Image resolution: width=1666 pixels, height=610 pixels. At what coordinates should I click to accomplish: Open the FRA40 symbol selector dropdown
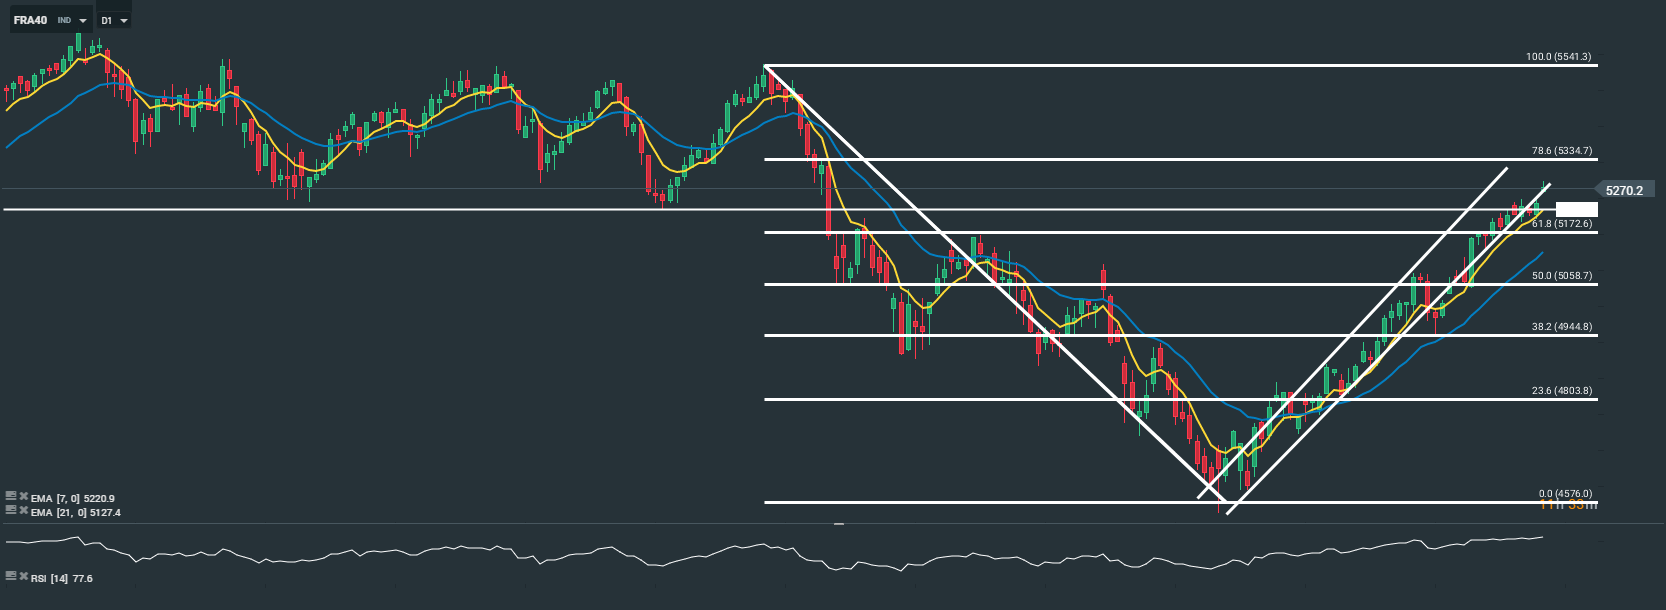pyautogui.click(x=82, y=21)
